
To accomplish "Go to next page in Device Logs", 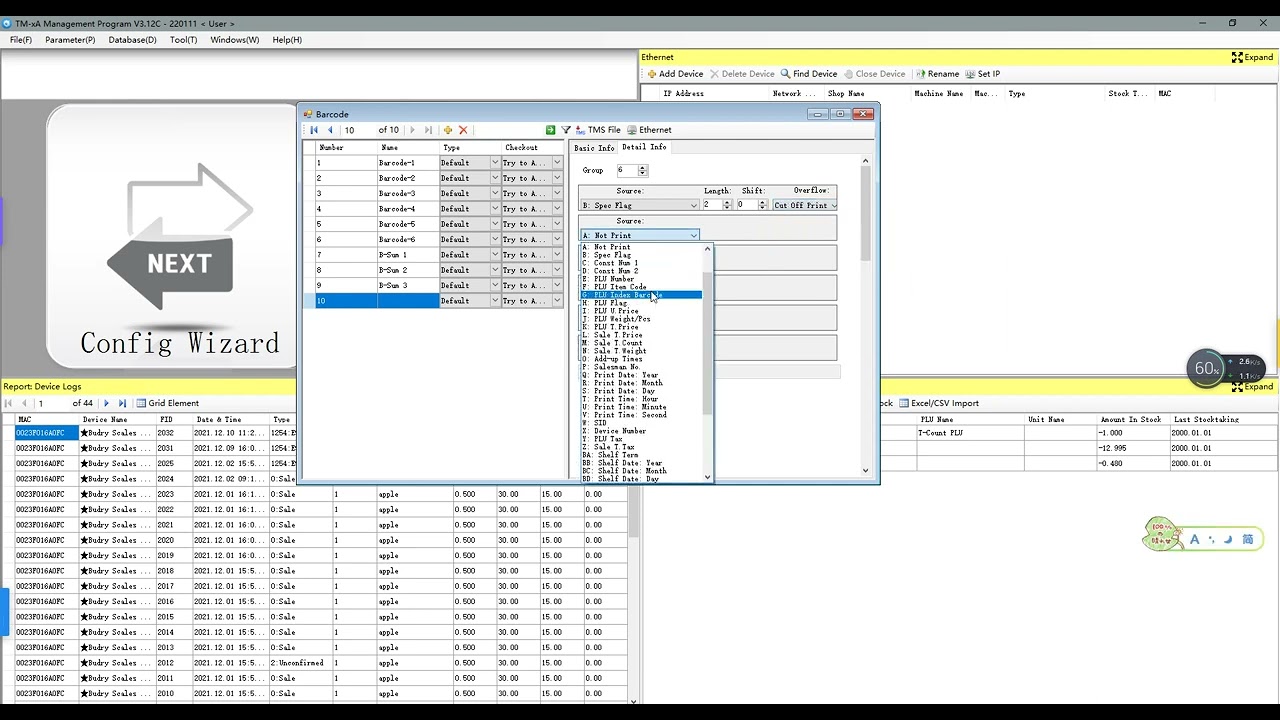I will point(106,403).
